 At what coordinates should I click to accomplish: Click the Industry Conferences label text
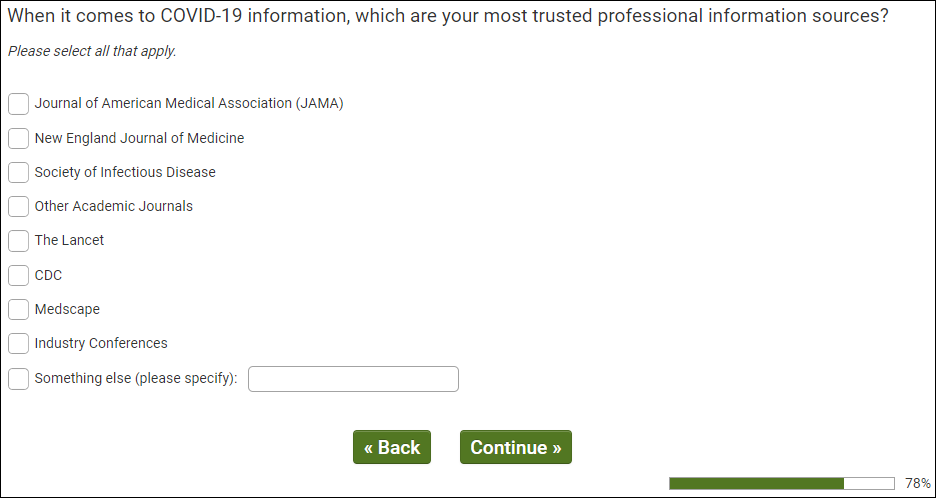(101, 343)
